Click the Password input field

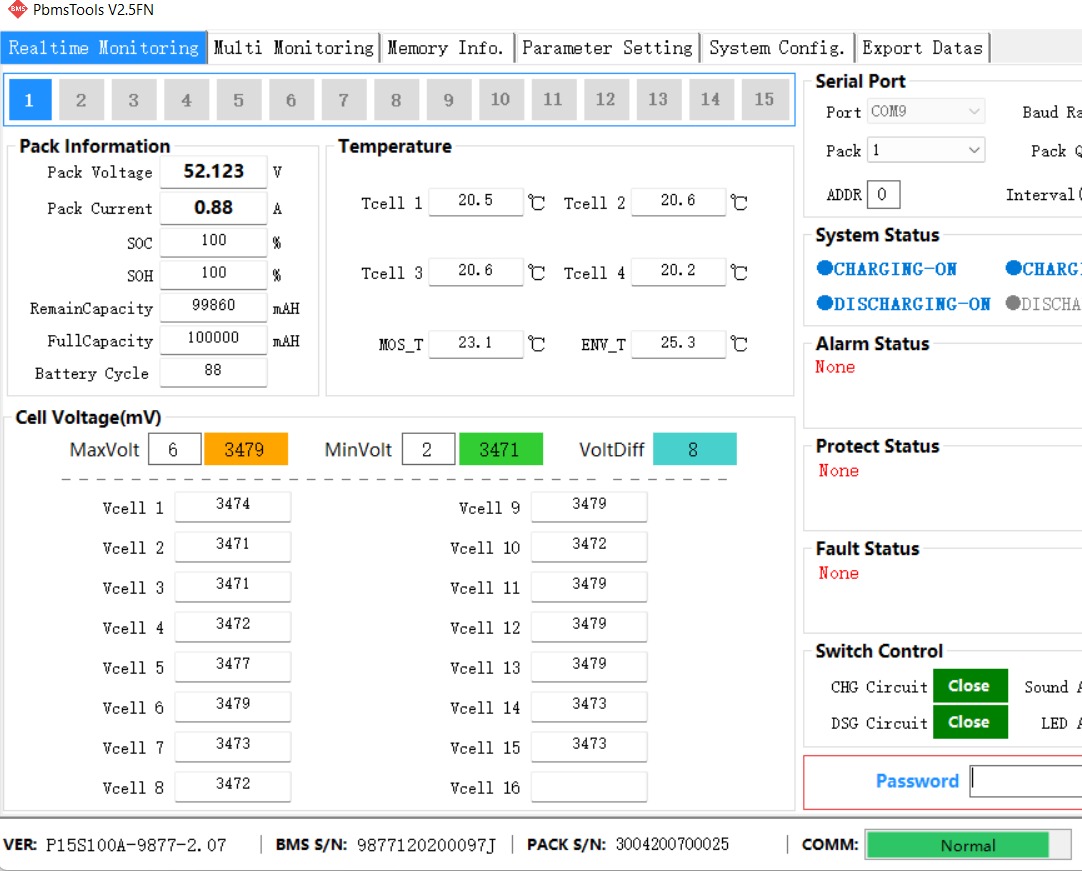1025,781
